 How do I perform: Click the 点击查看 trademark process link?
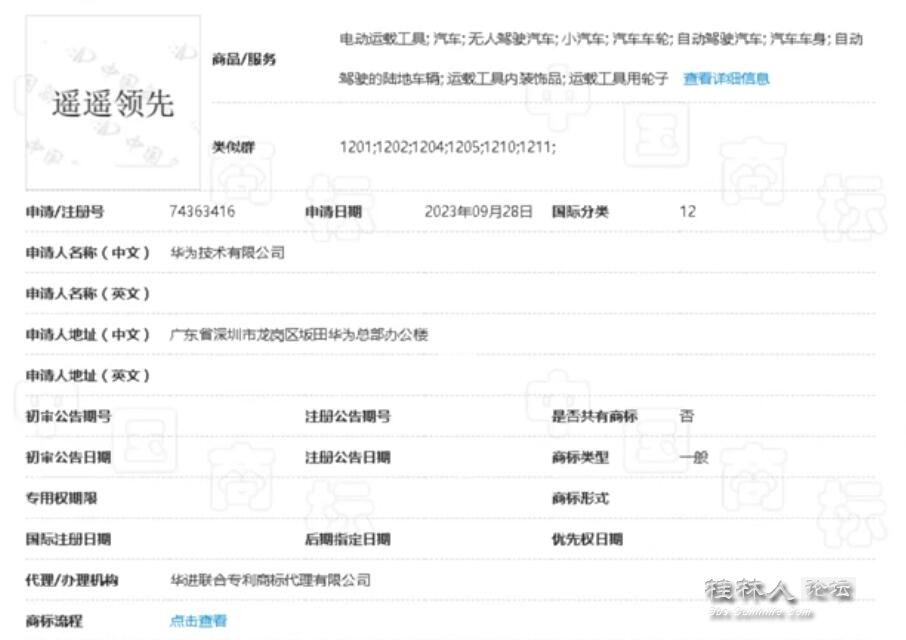coord(198,621)
